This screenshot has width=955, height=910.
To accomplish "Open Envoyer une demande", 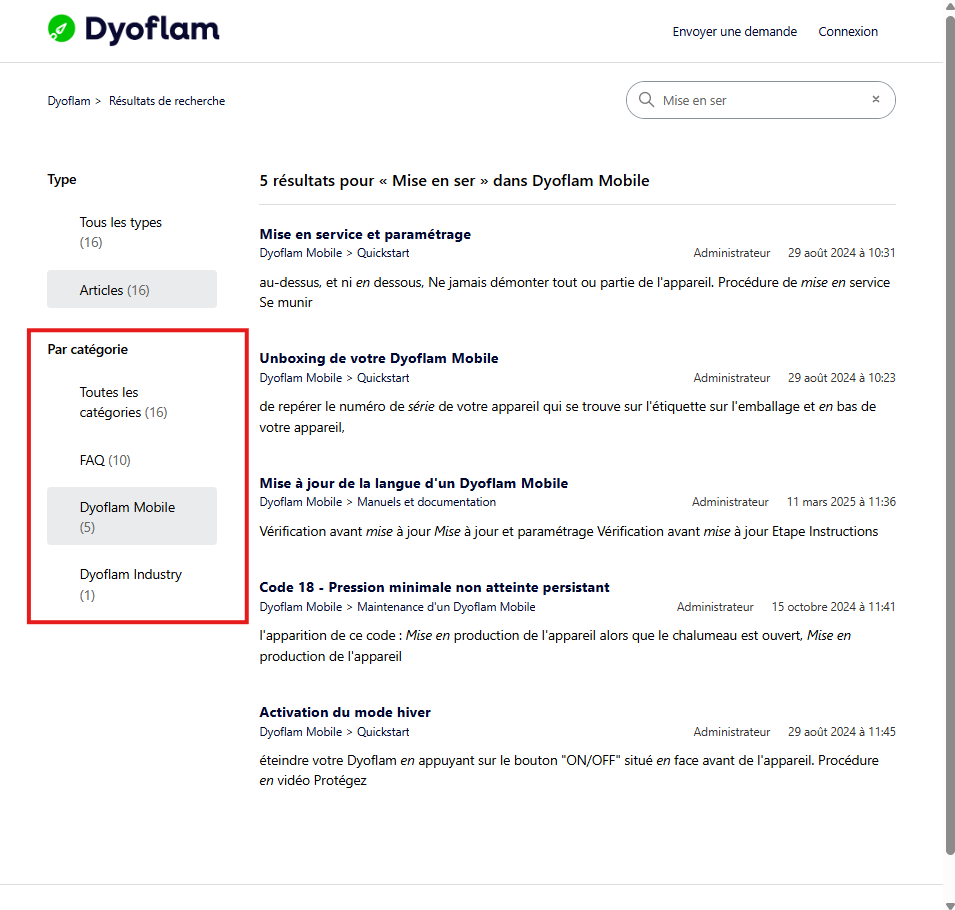I will pyautogui.click(x=735, y=32).
